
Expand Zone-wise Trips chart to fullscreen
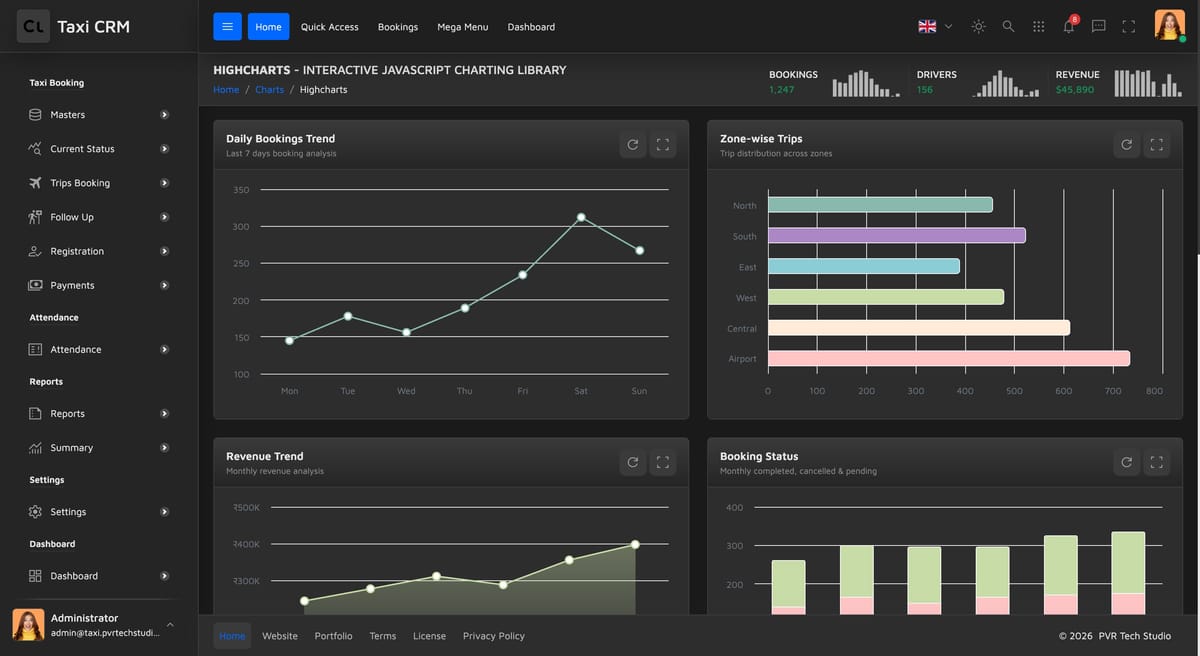click(1156, 145)
